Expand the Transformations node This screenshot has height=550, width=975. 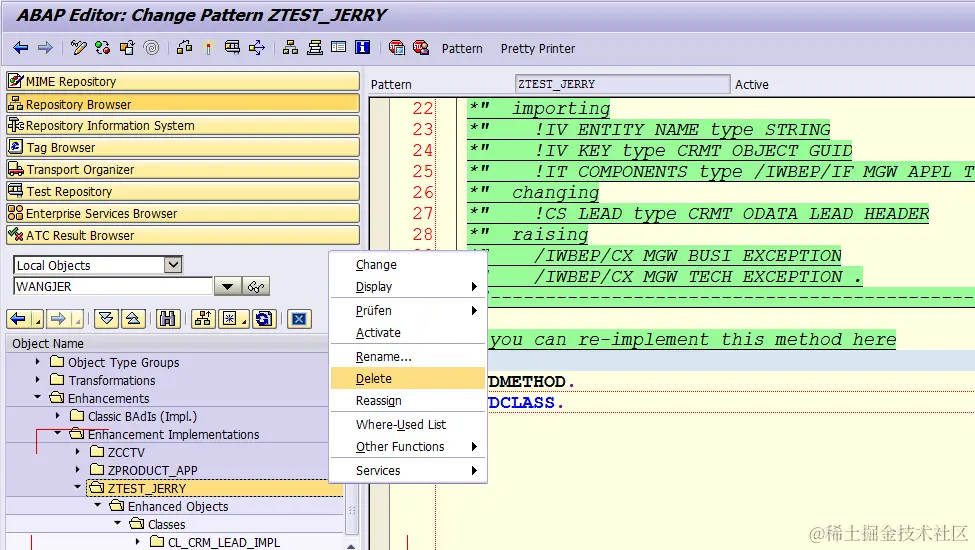[37, 380]
